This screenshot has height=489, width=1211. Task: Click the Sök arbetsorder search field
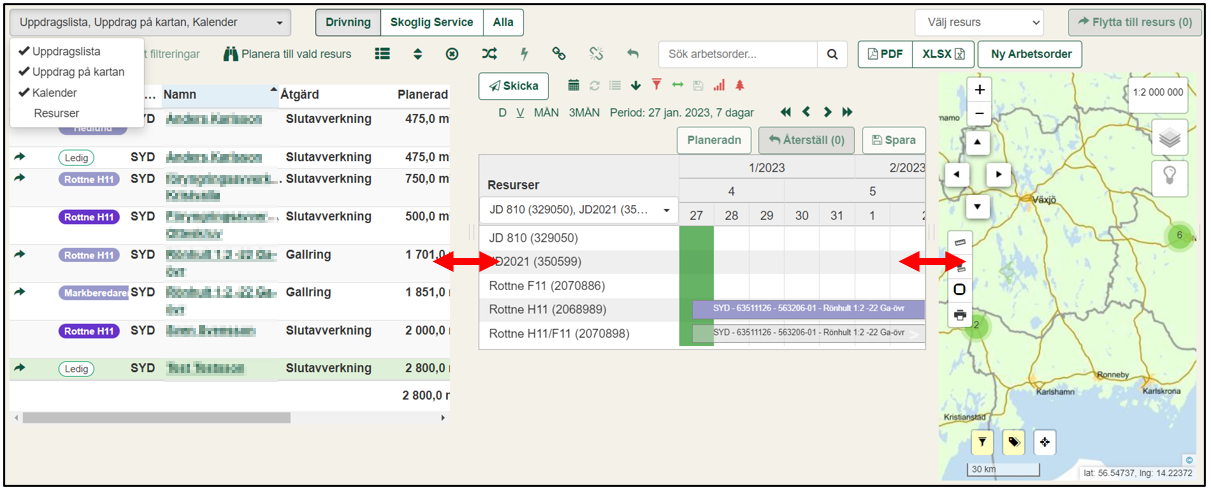tap(737, 54)
